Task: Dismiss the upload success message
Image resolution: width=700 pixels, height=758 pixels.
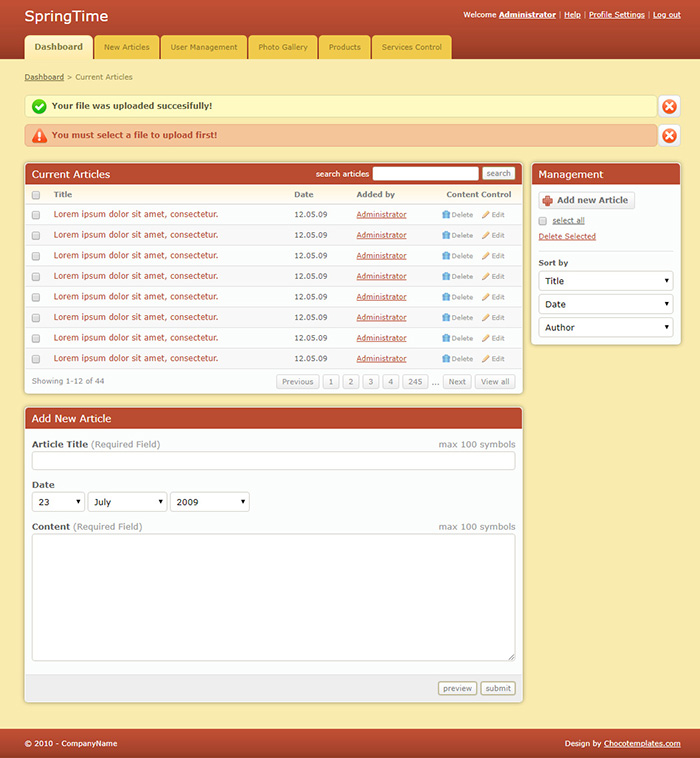Action: (x=669, y=106)
